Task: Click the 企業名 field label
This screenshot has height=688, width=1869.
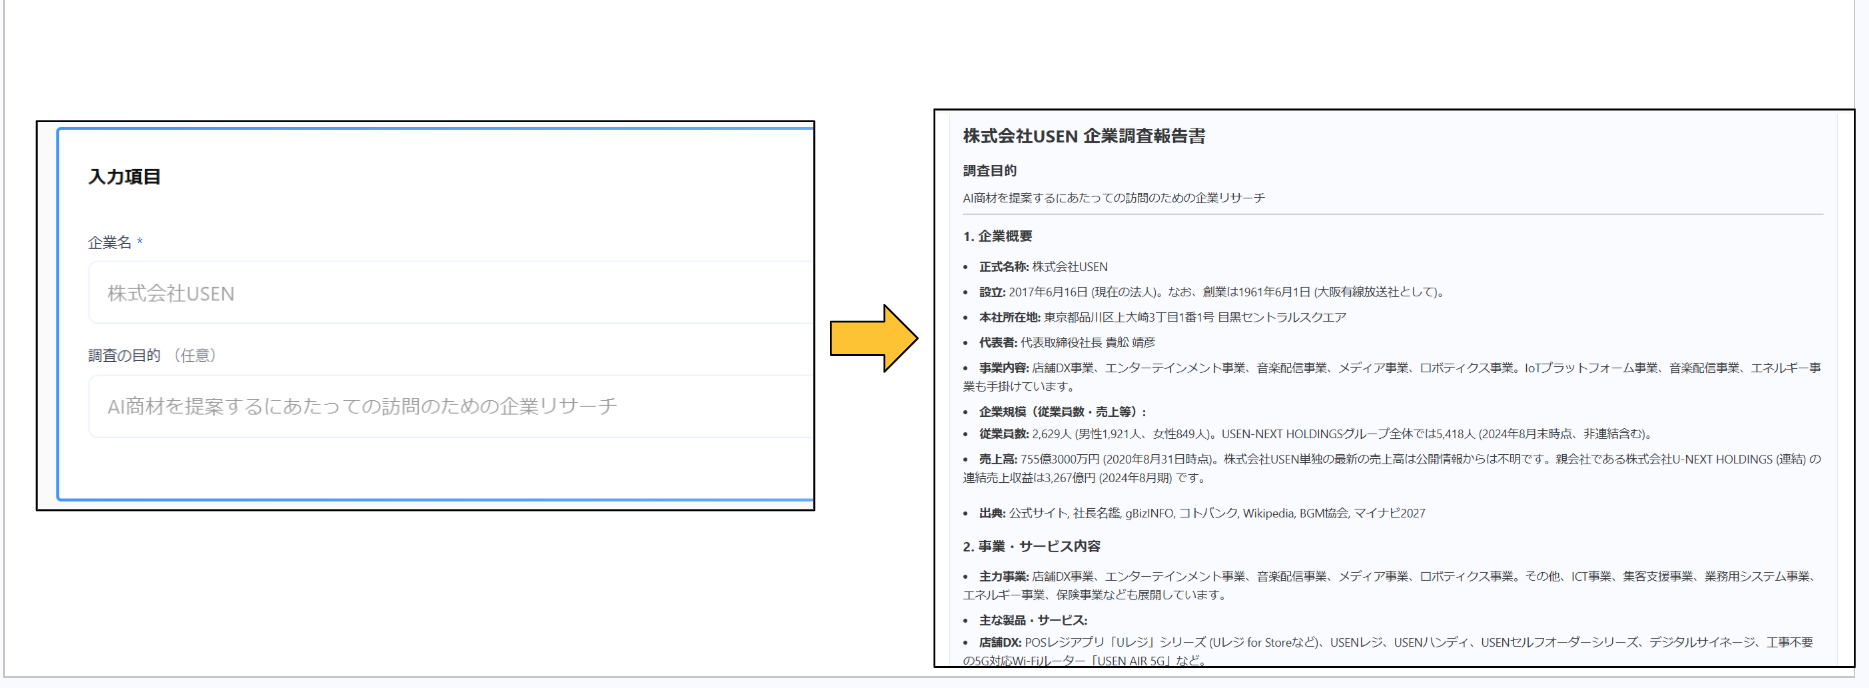Action: click(x=115, y=242)
